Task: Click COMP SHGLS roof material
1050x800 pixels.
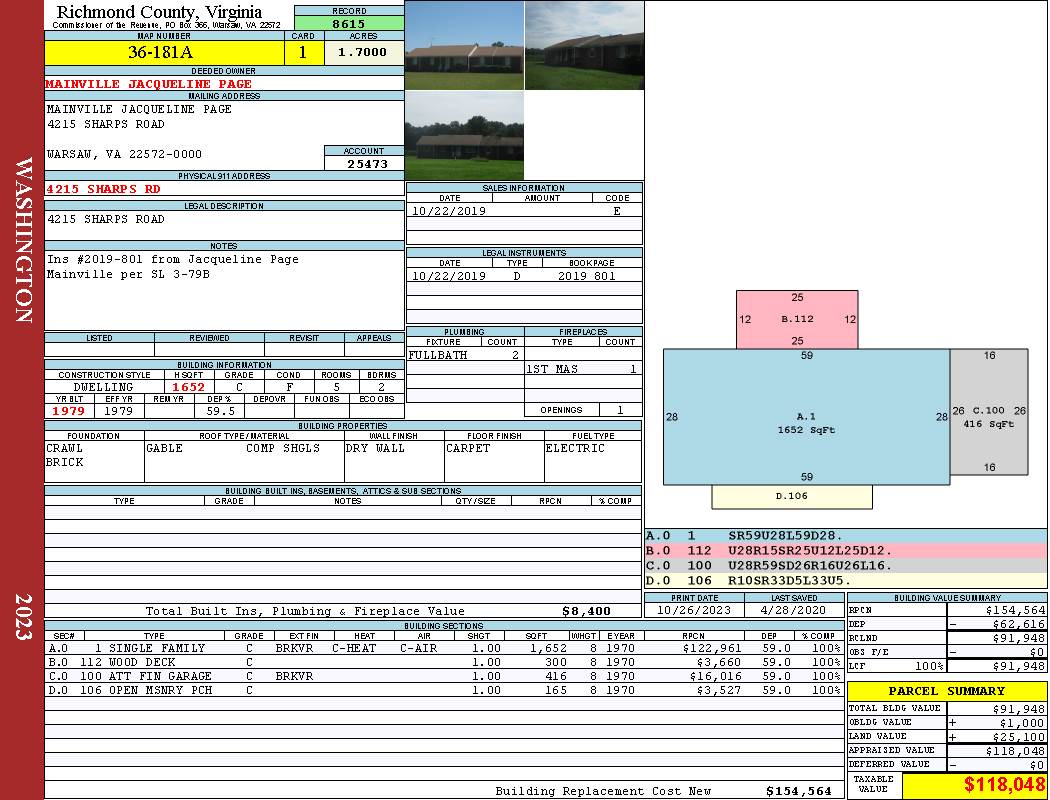Action: click(x=283, y=448)
